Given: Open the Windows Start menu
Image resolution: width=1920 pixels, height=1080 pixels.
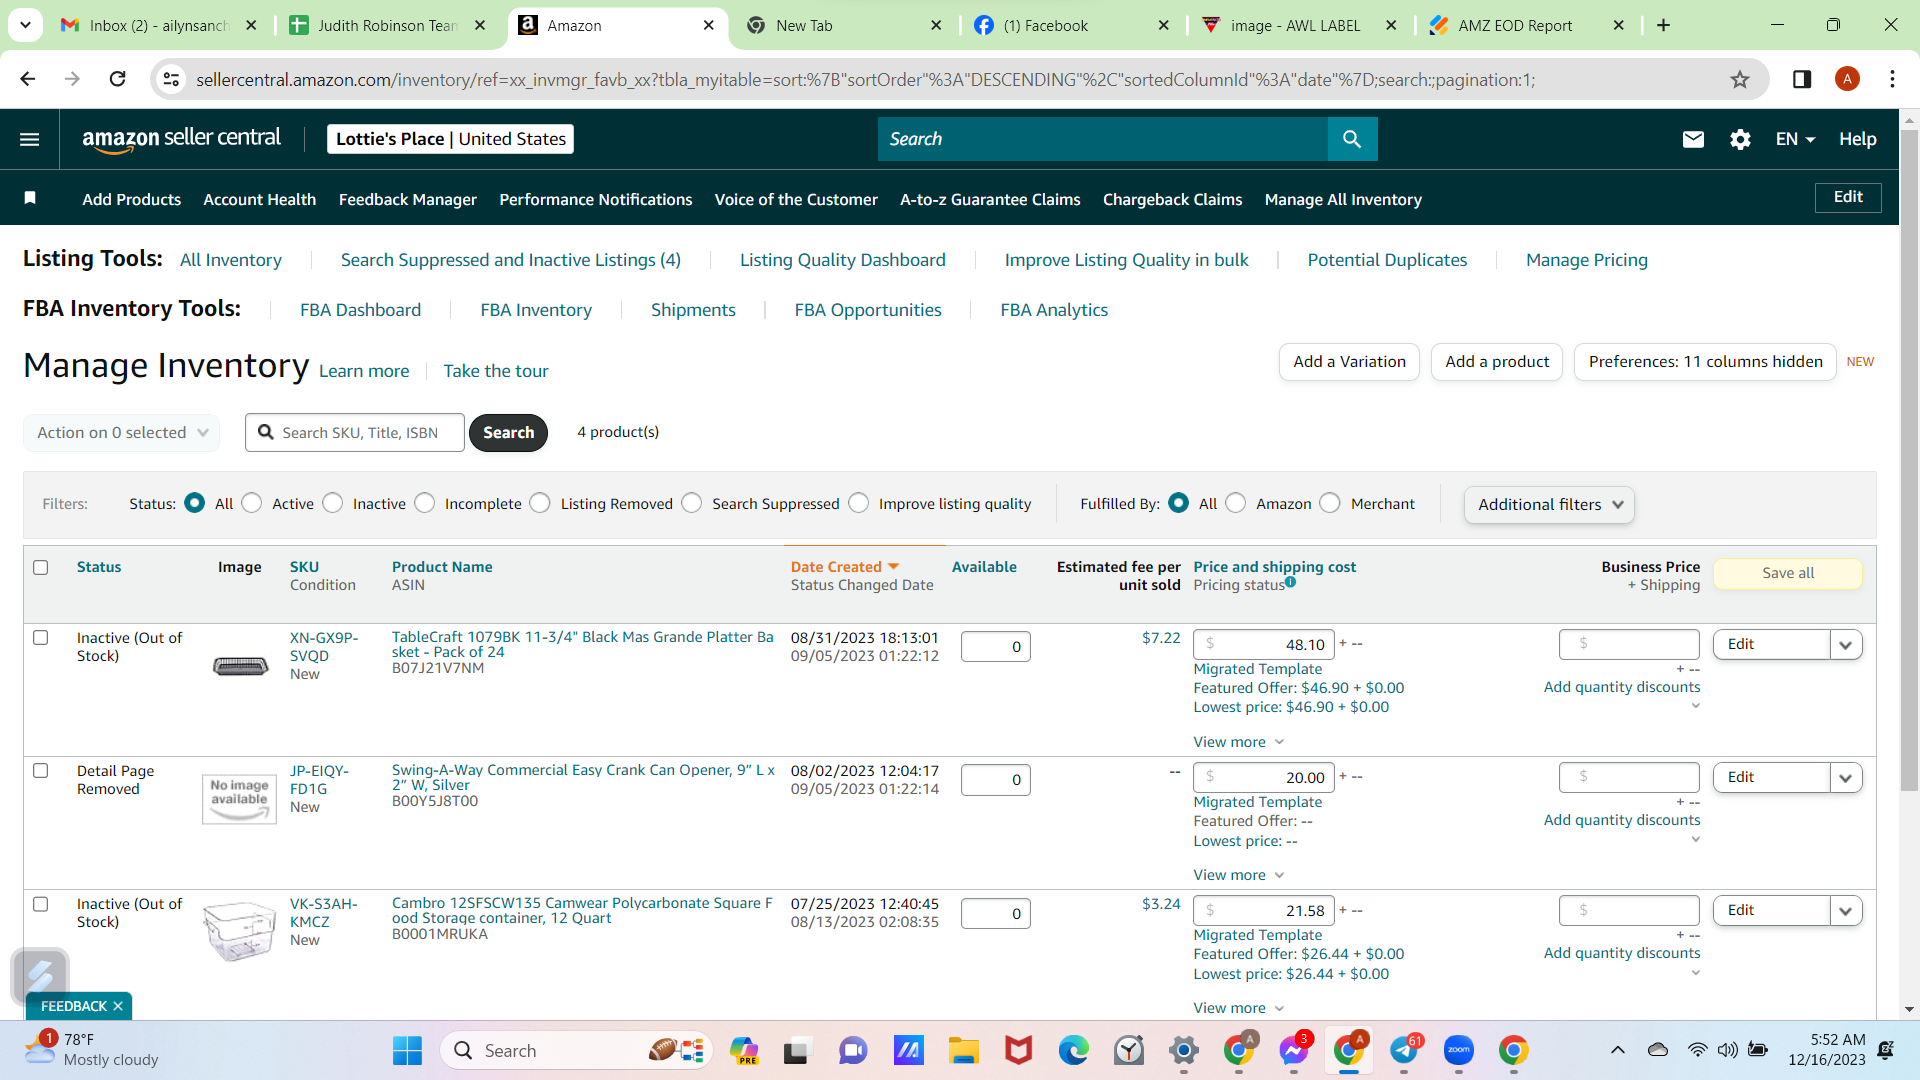Looking at the screenshot, I should coord(408,1050).
